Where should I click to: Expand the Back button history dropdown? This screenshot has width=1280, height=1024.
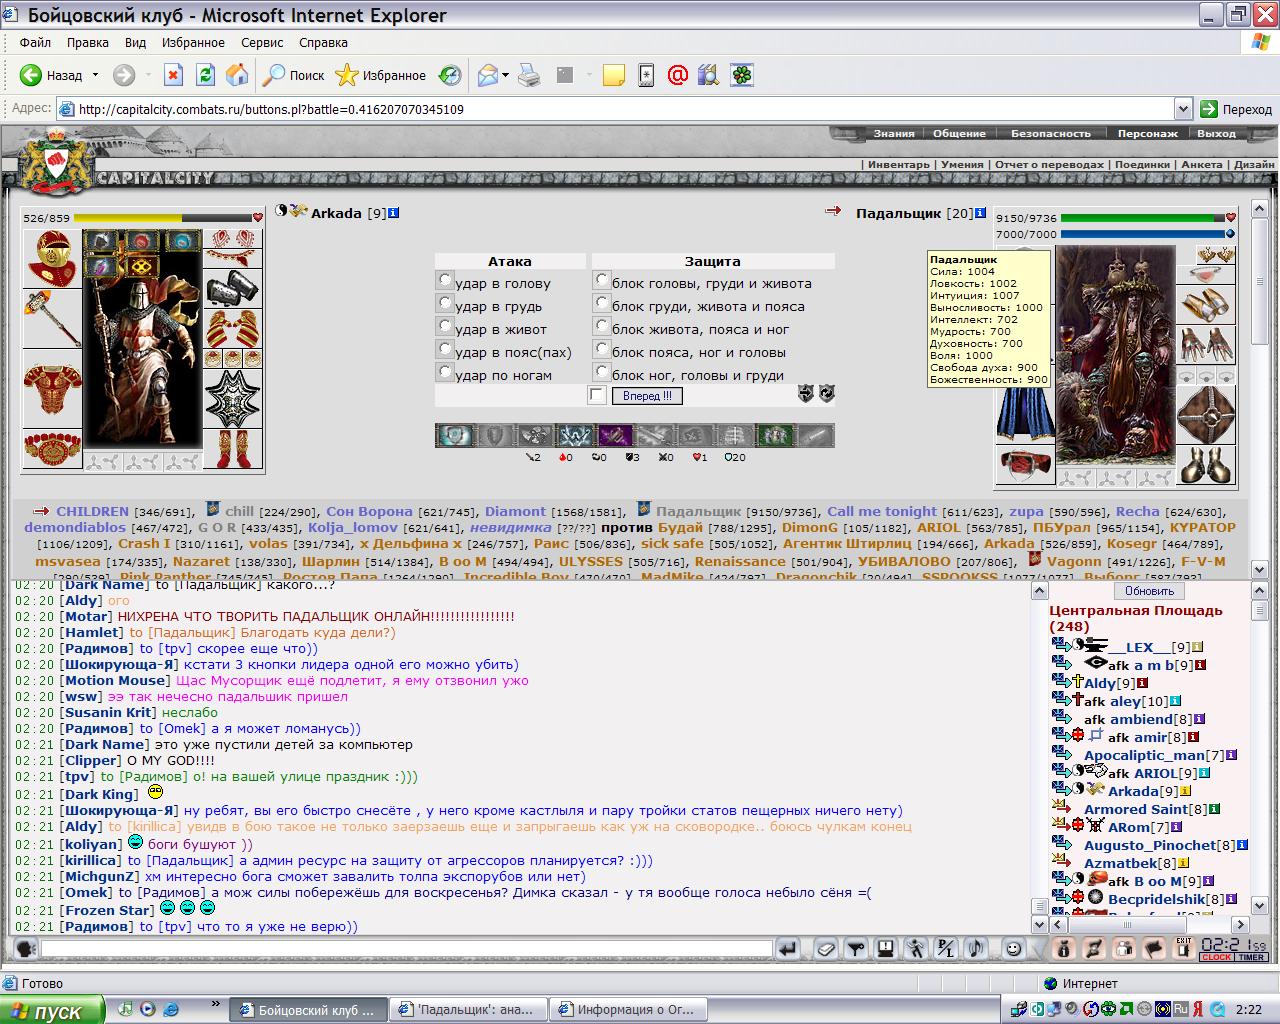pyautogui.click(x=96, y=75)
